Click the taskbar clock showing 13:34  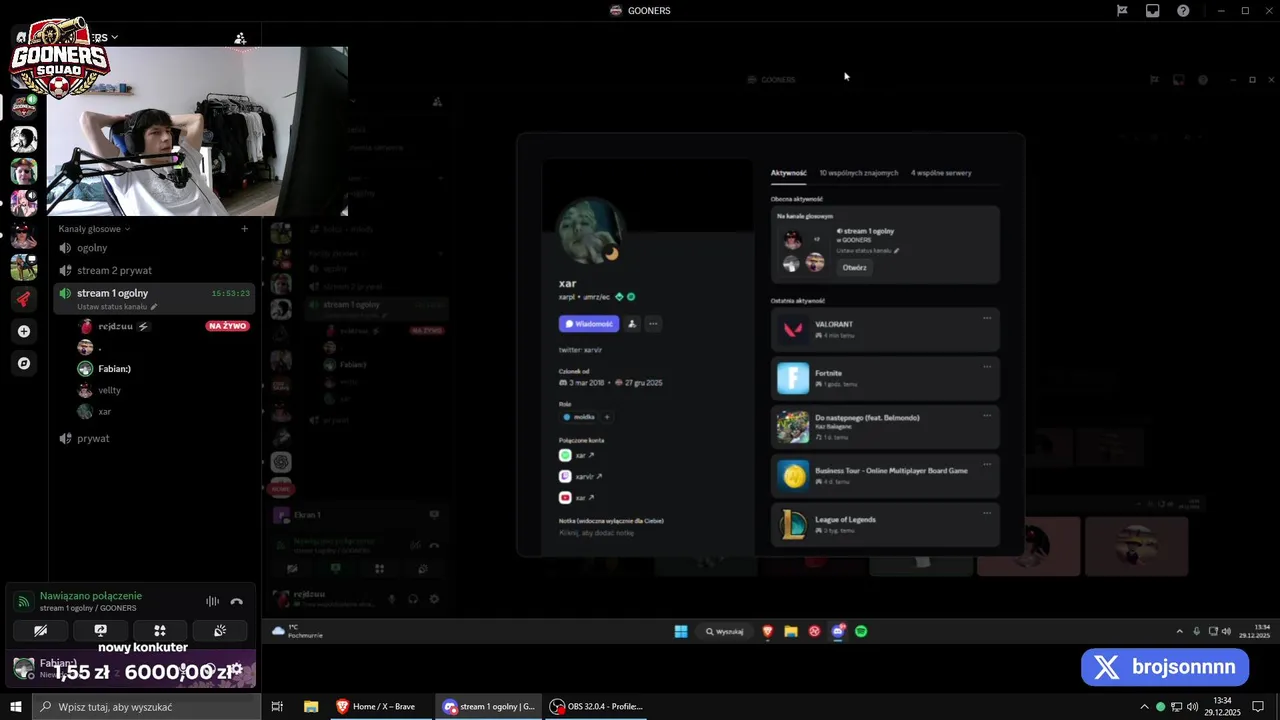pyautogui.click(x=1222, y=707)
